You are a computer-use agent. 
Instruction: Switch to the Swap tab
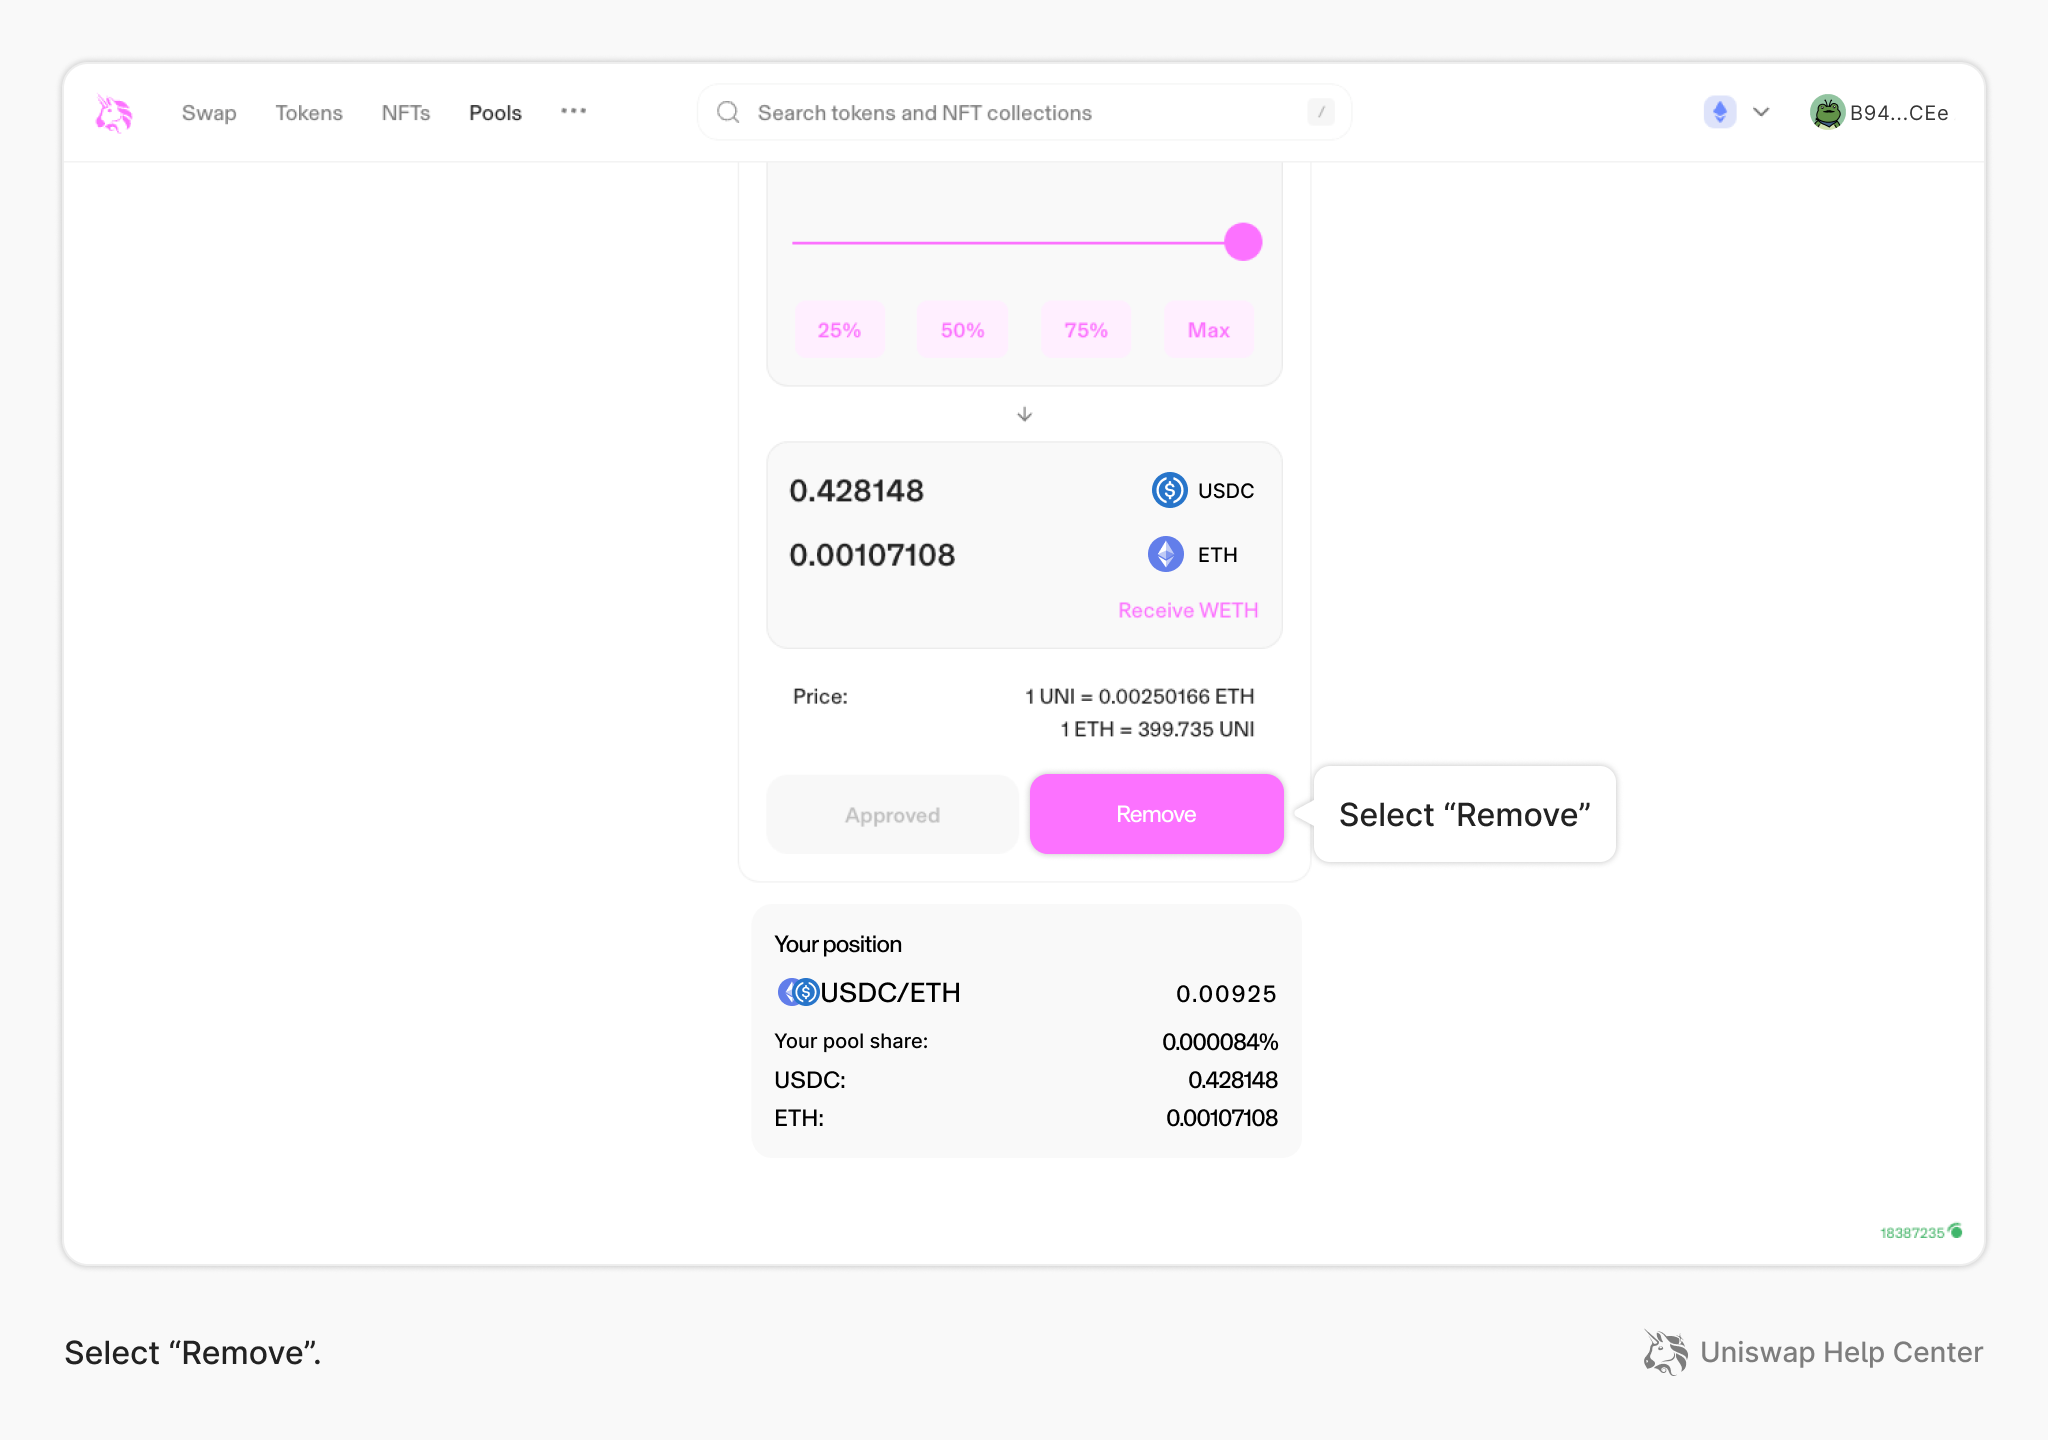click(x=208, y=112)
